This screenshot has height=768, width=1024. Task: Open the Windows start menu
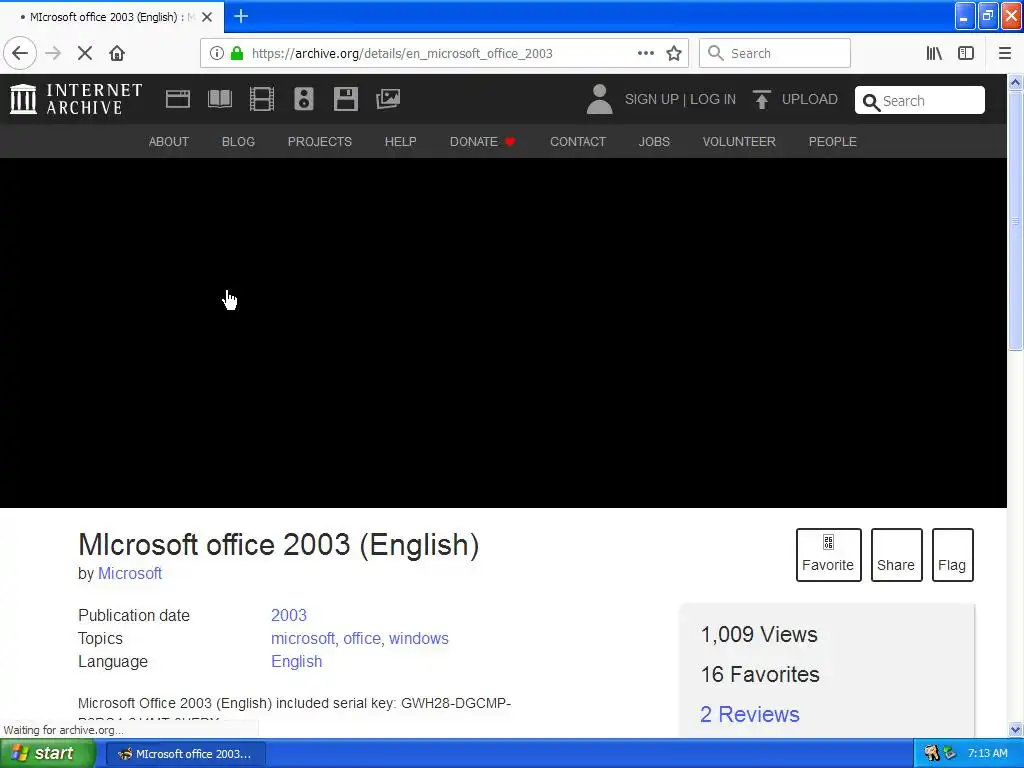[47, 754]
